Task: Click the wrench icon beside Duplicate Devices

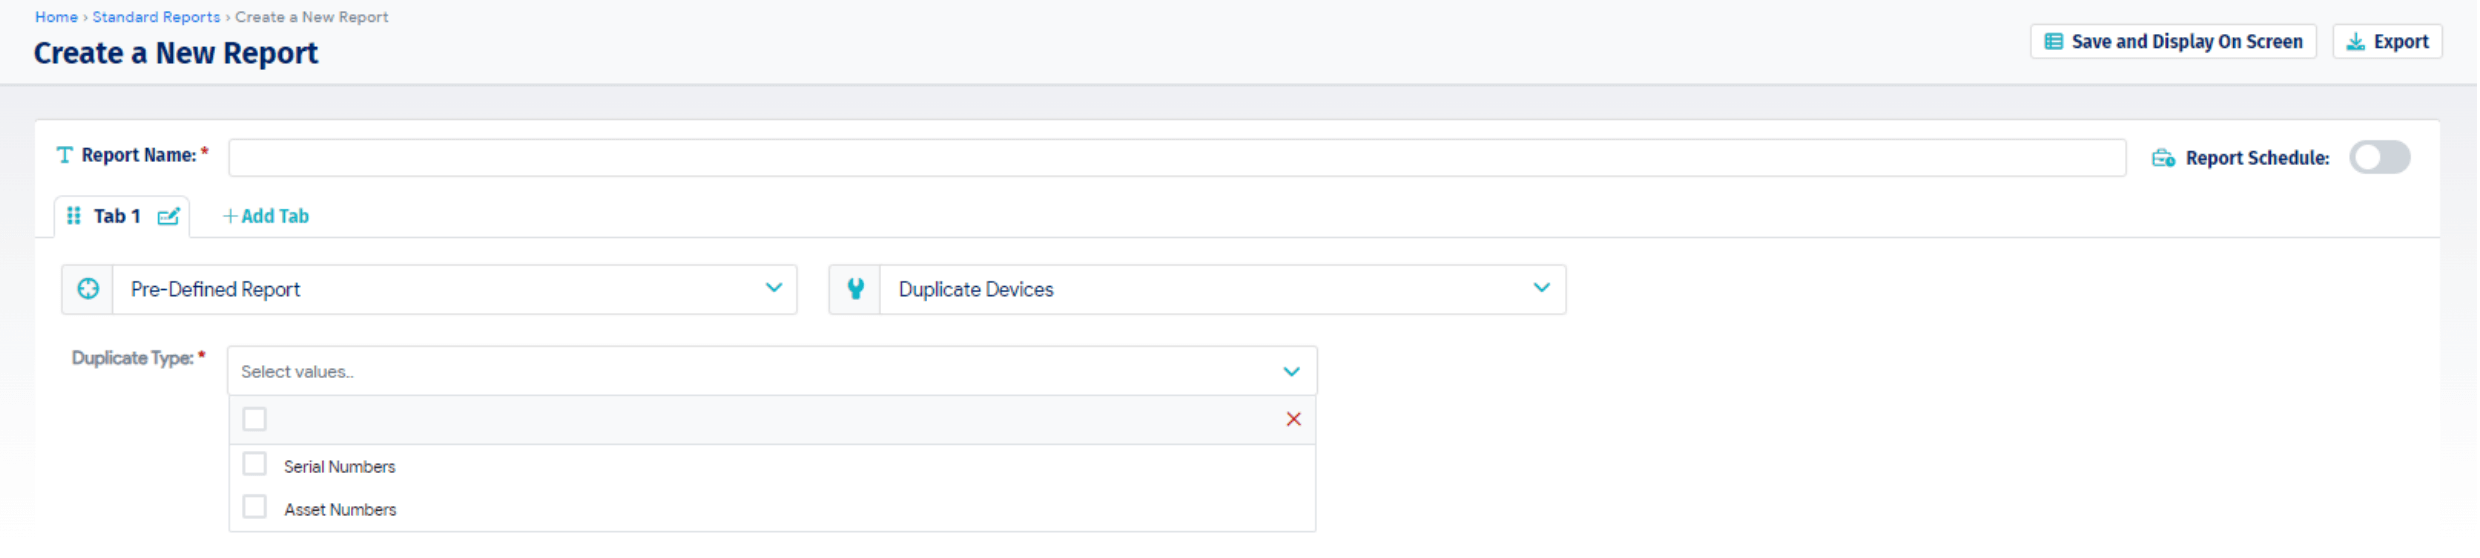Action: [x=855, y=289]
